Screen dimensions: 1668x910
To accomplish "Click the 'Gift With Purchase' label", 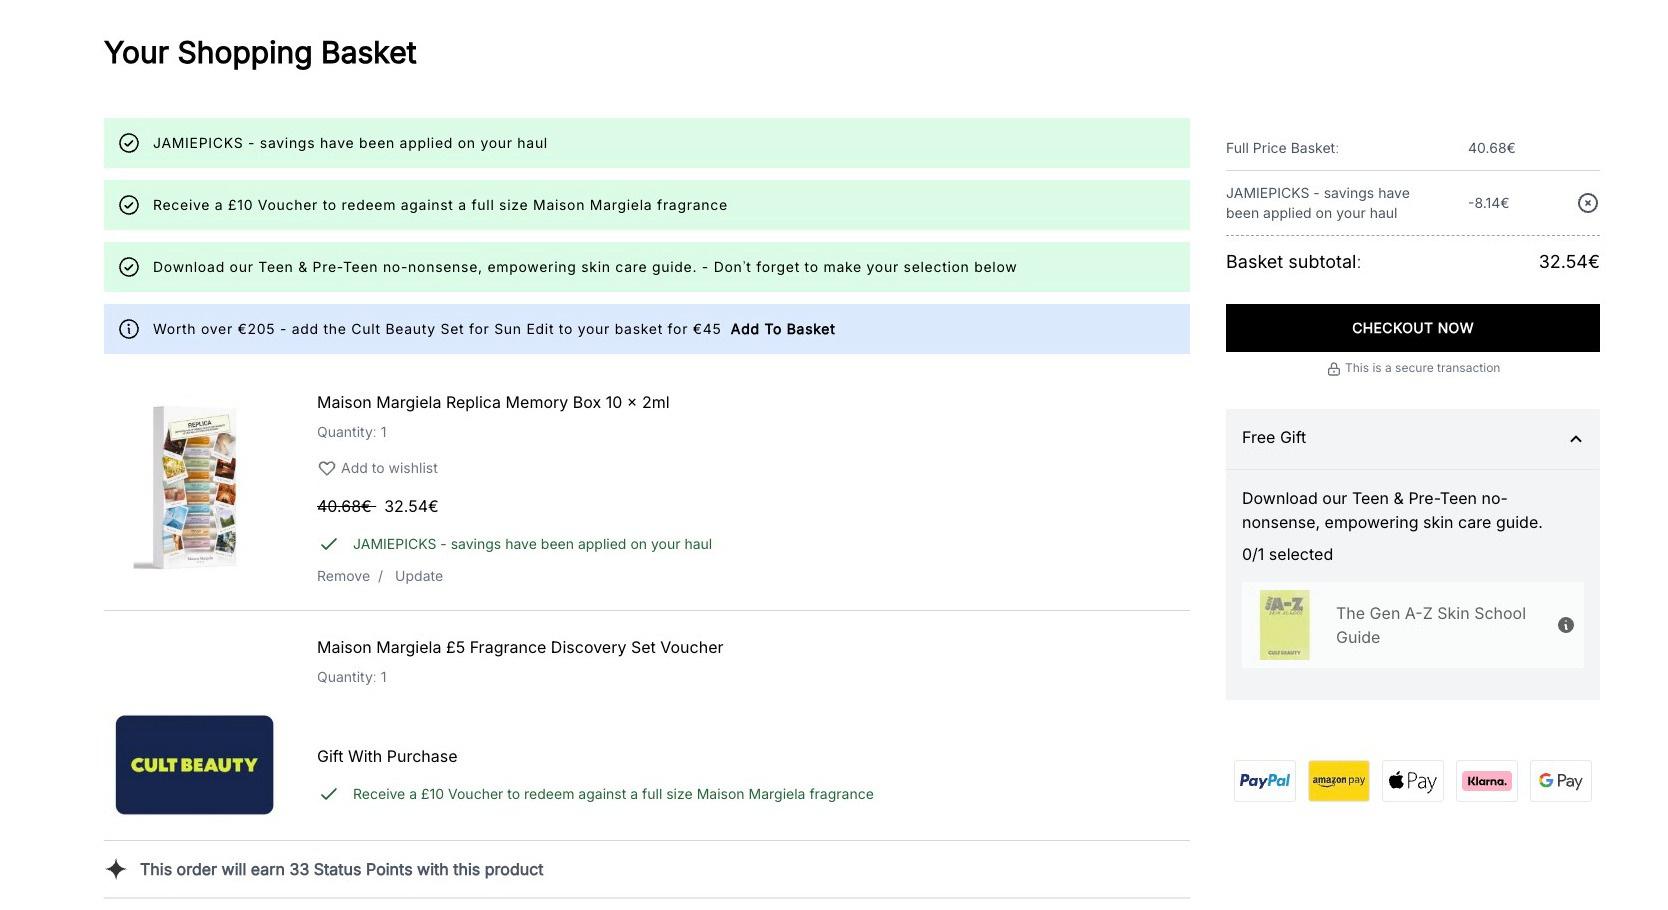I will tap(387, 756).
